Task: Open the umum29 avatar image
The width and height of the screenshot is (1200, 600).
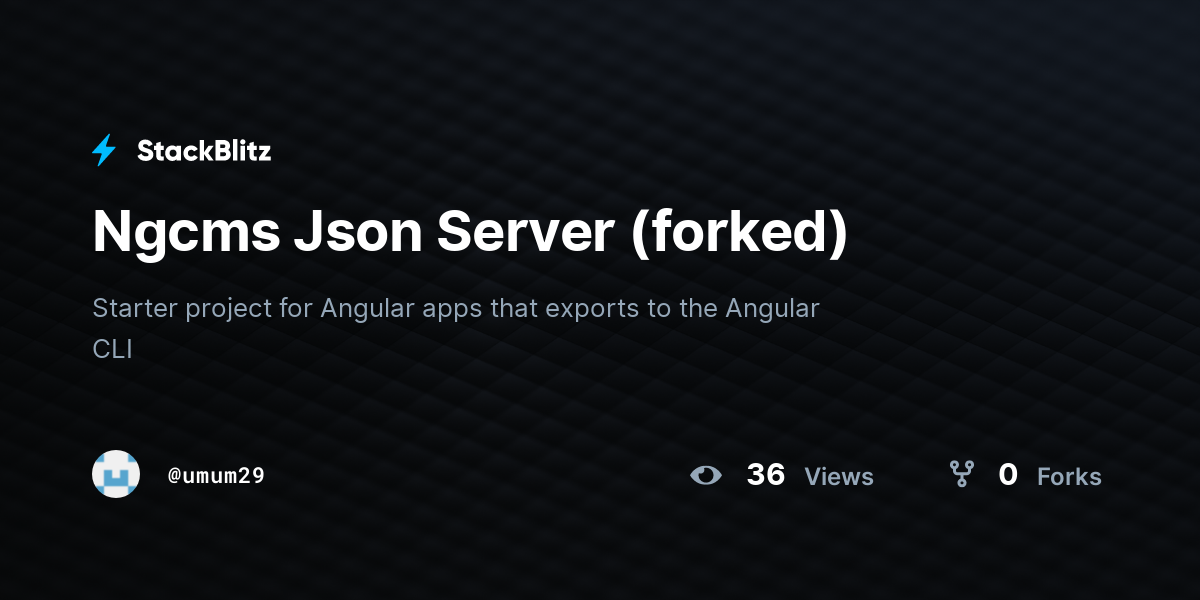Action: (116, 474)
